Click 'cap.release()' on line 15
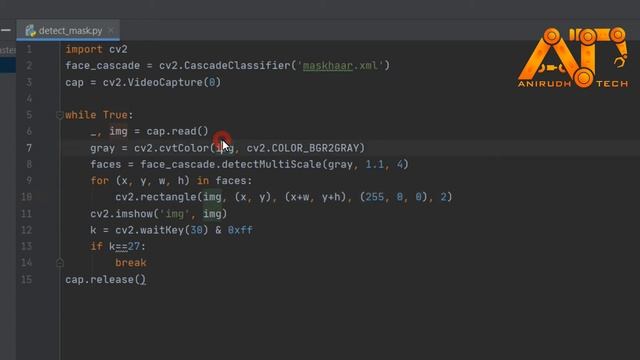The width and height of the screenshot is (640, 360). point(105,280)
